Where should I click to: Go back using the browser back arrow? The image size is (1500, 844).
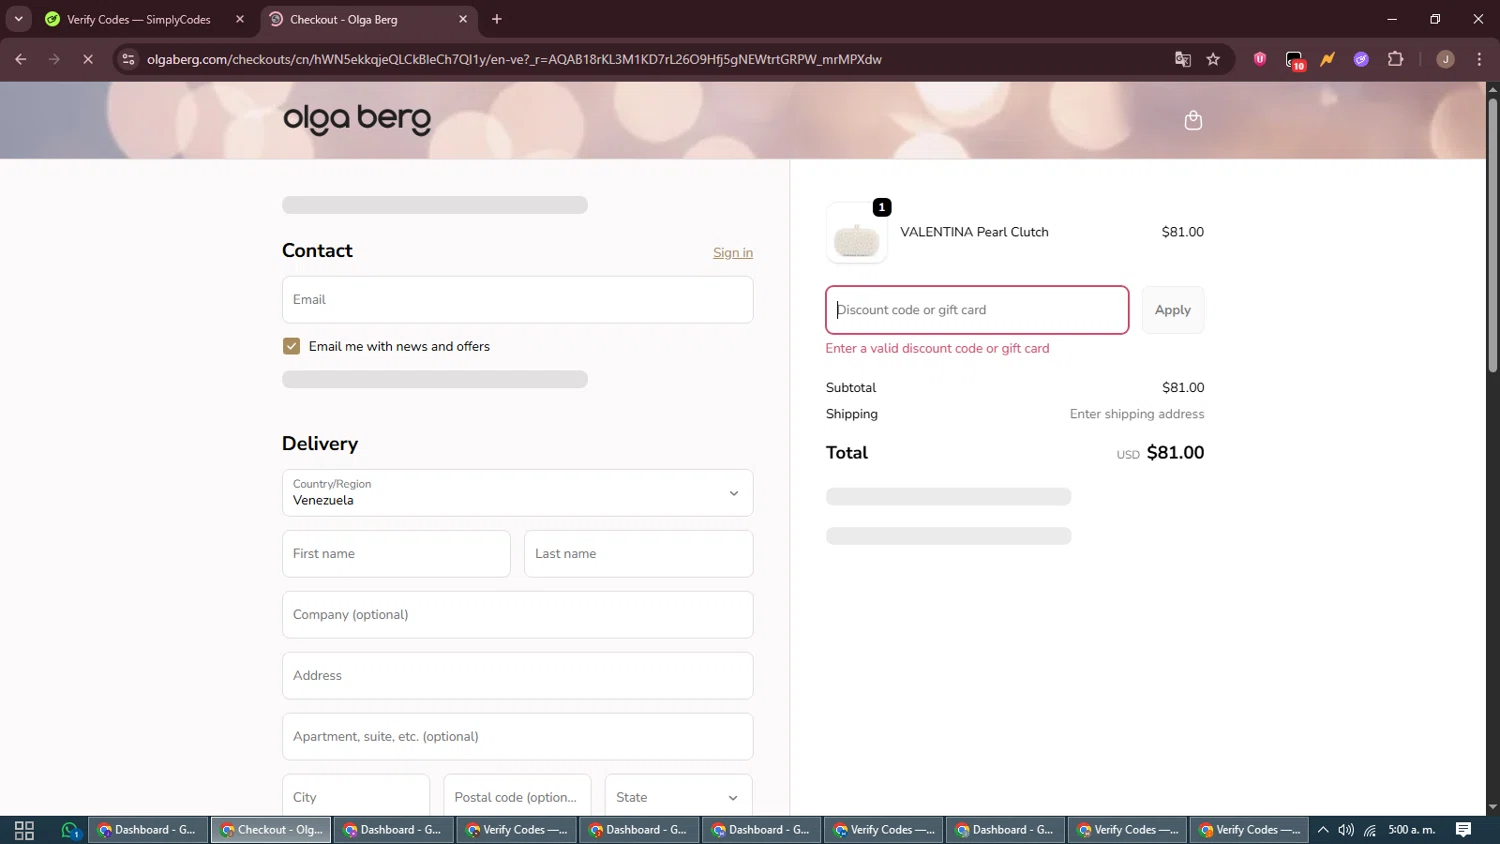[x=21, y=59]
